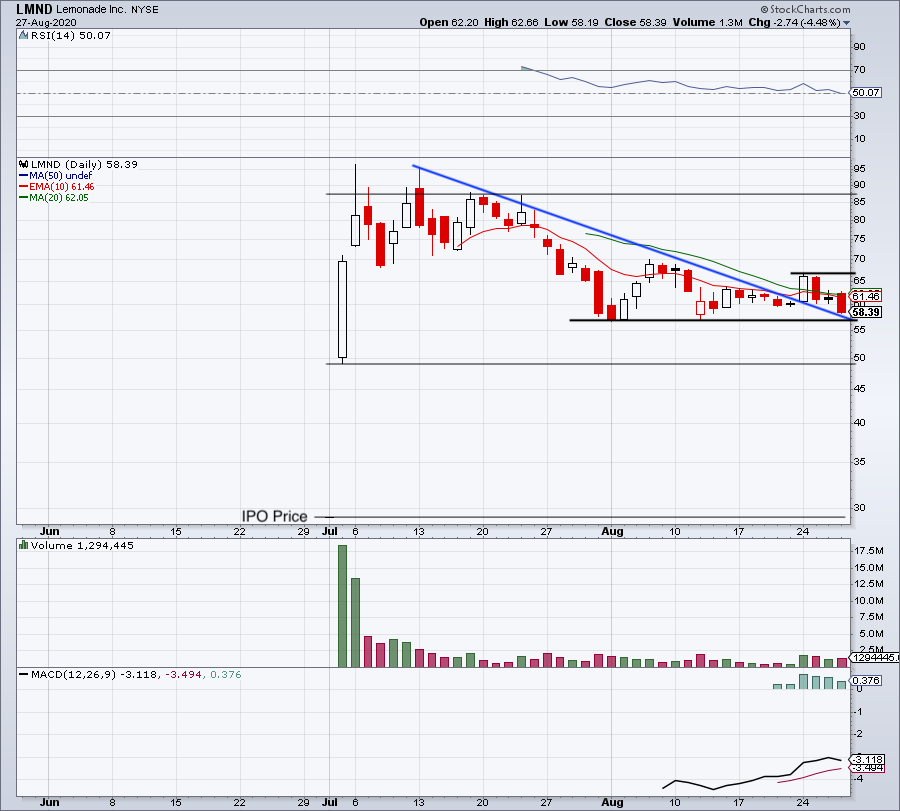900x811 pixels.
Task: Click the 'High 62.66' value in header
Action: (511, 22)
